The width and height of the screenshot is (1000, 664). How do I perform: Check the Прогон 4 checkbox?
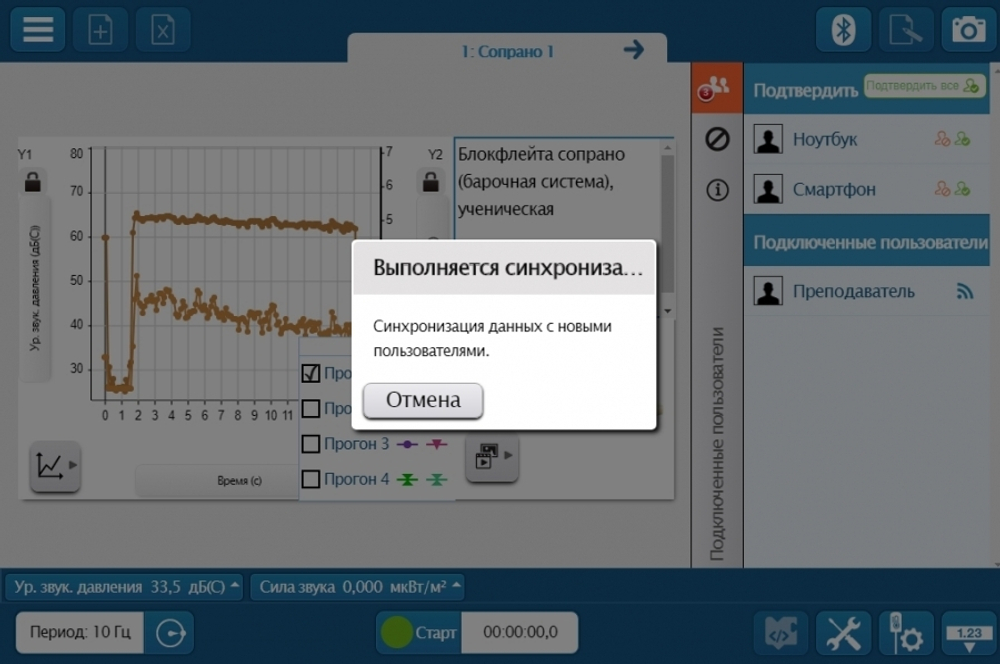[311, 479]
